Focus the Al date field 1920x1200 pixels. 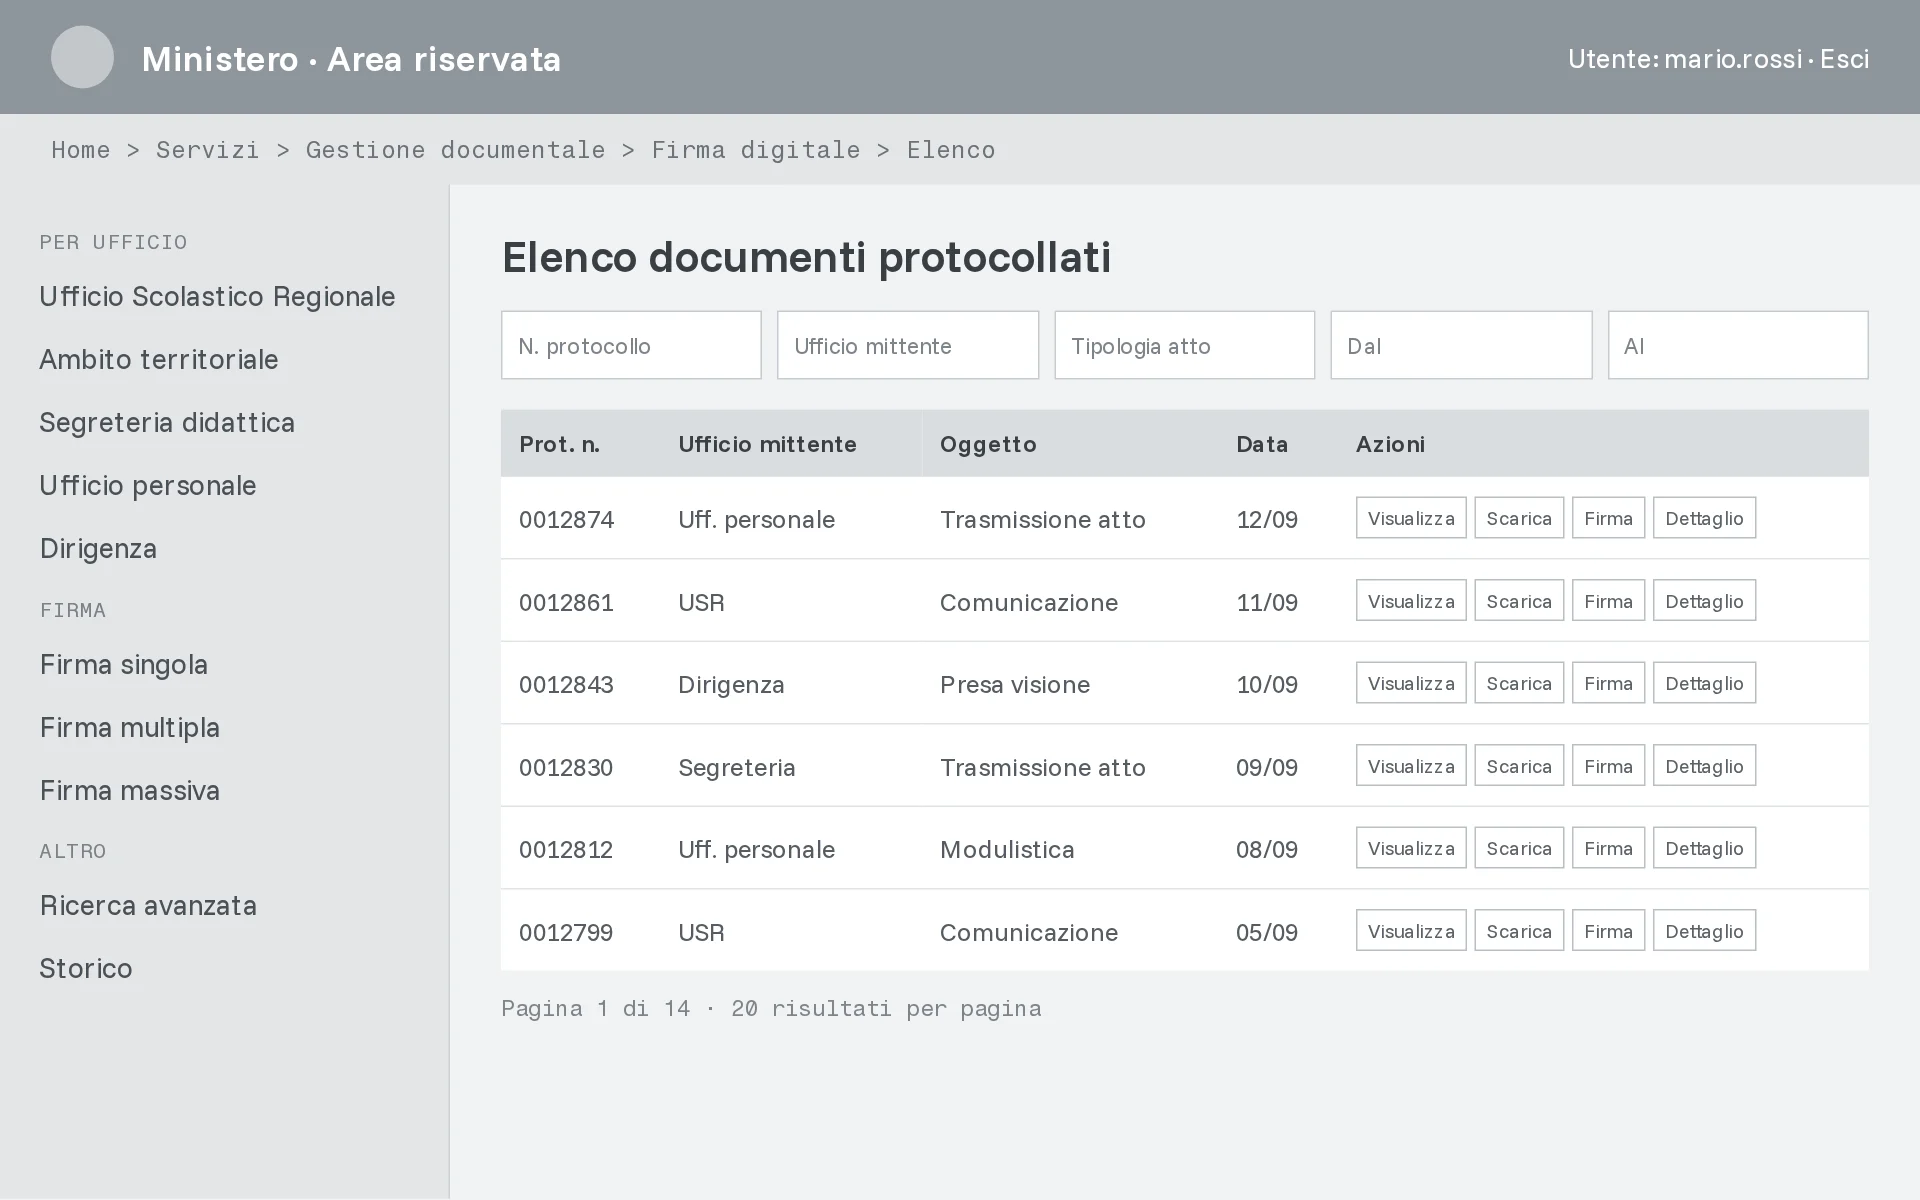(1738, 345)
